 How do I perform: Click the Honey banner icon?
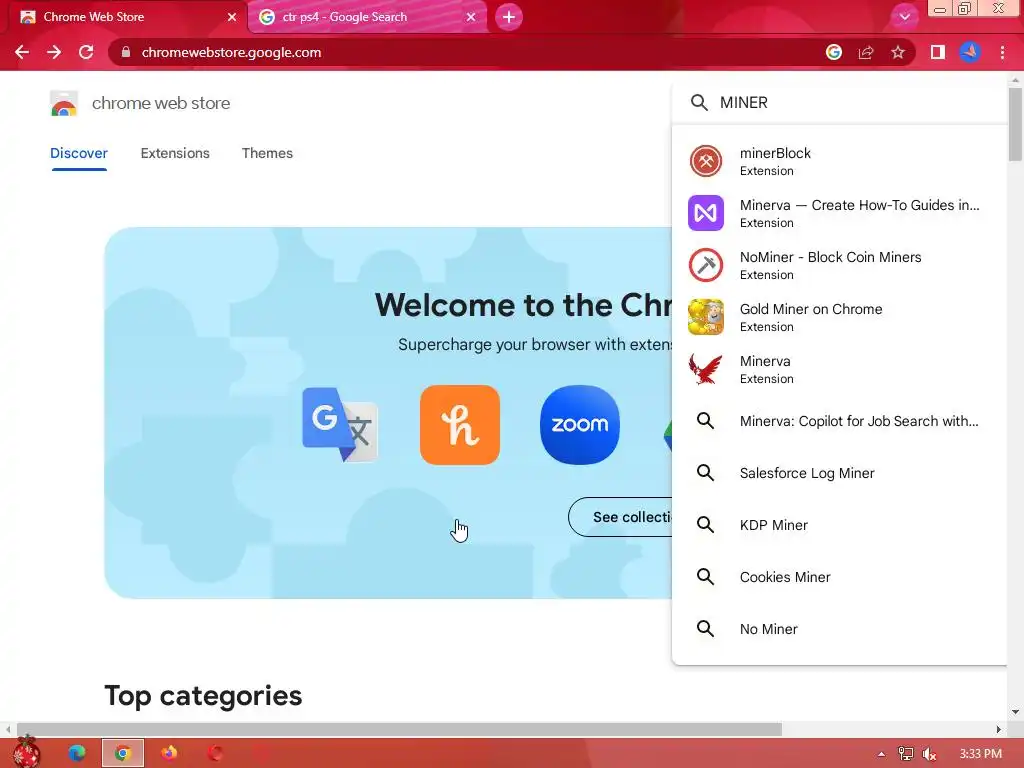click(460, 424)
